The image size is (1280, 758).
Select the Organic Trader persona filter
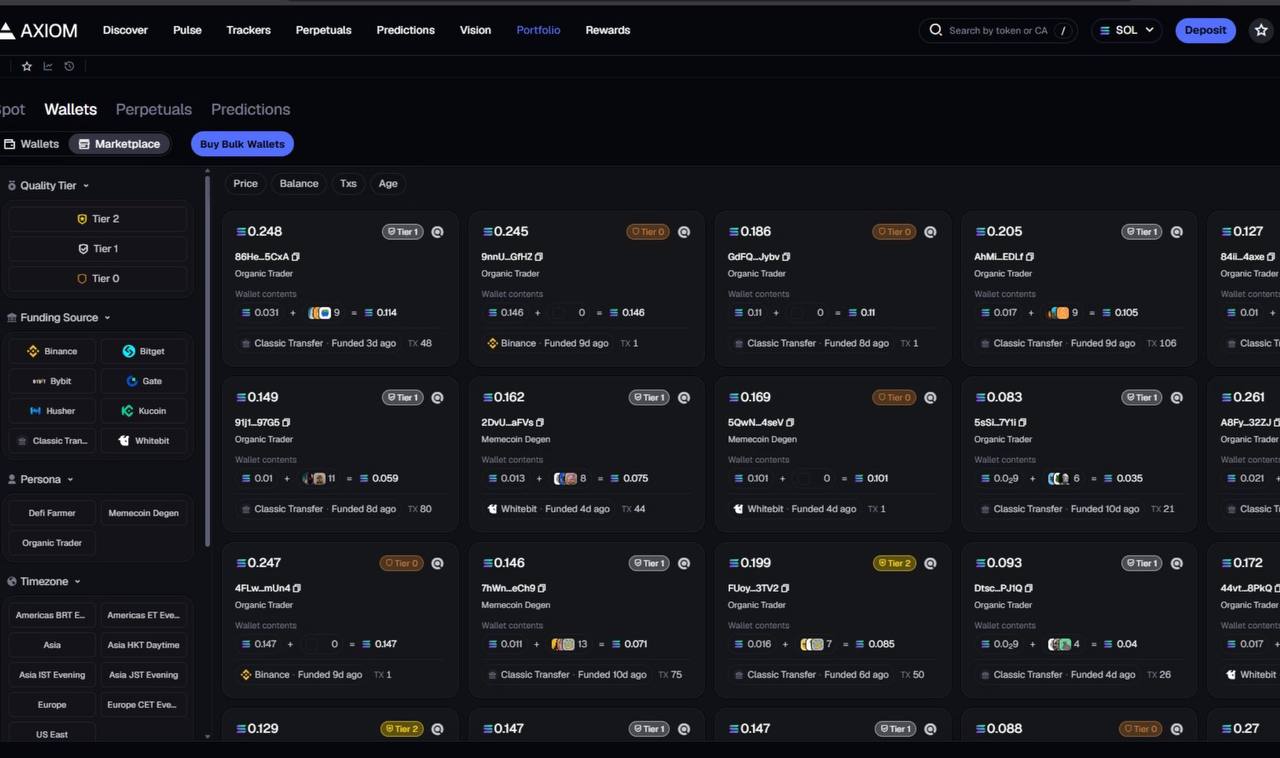point(52,543)
